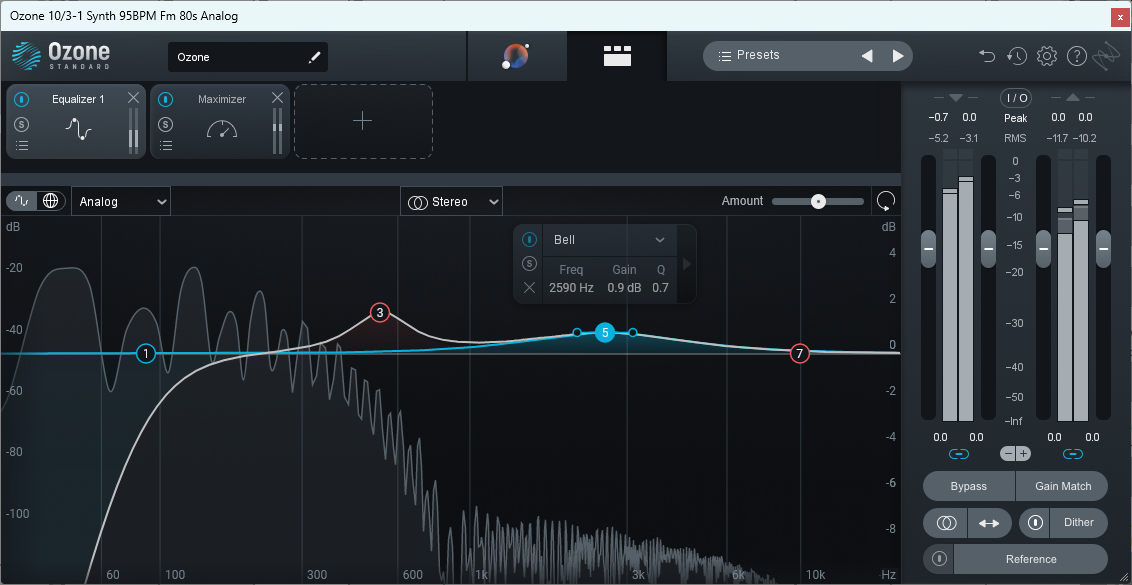Viewport: 1132px width, 585px height.
Task: Open the session history clock icon
Action: [x=1016, y=55]
